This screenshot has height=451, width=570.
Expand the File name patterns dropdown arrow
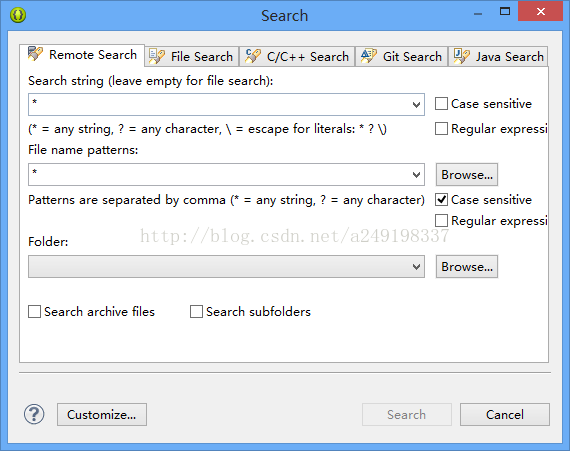(416, 175)
